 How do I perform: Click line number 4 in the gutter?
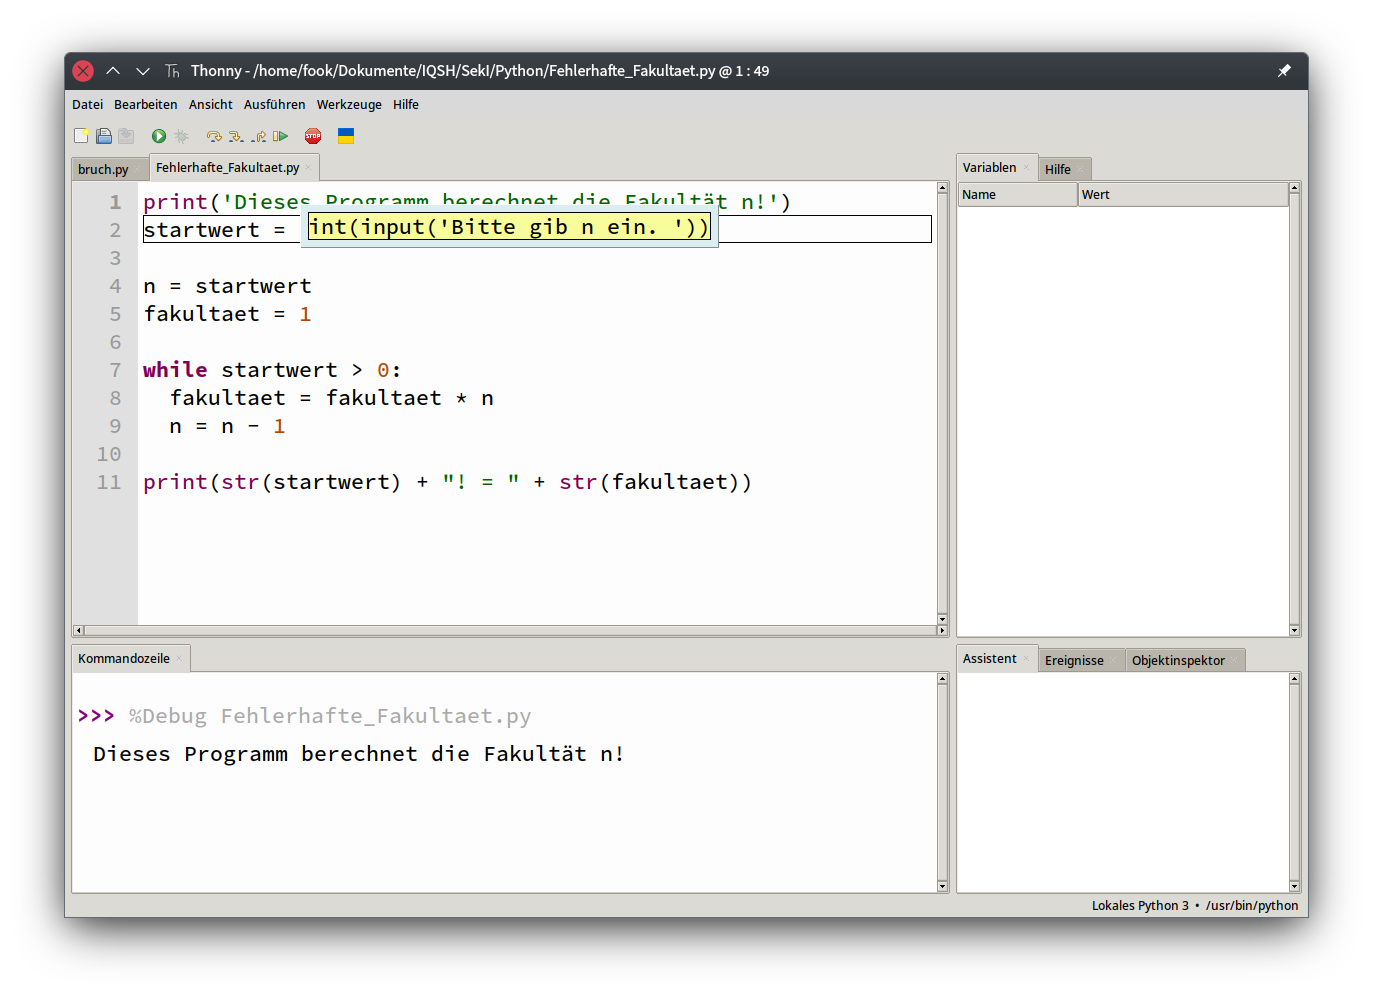click(x=115, y=286)
